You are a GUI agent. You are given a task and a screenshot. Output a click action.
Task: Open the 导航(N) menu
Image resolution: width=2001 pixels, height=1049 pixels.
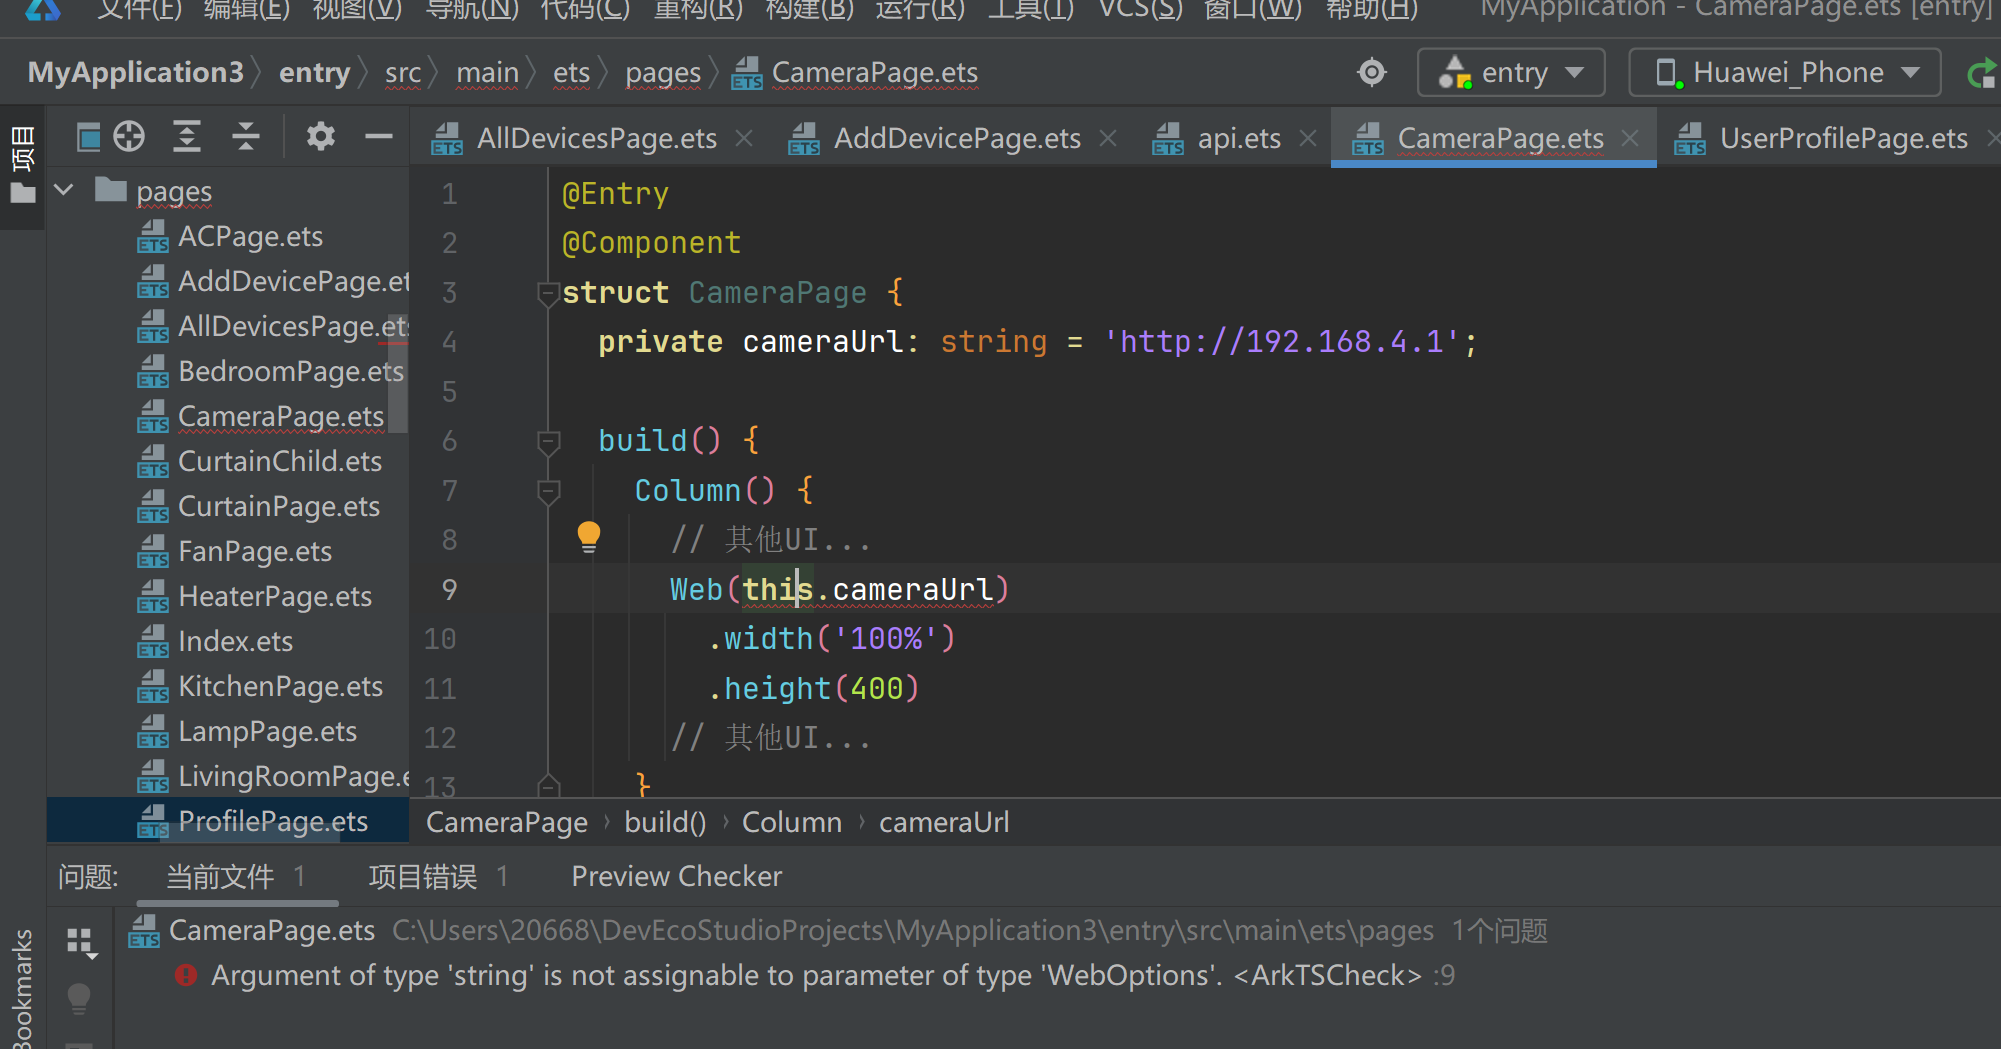click(472, 9)
